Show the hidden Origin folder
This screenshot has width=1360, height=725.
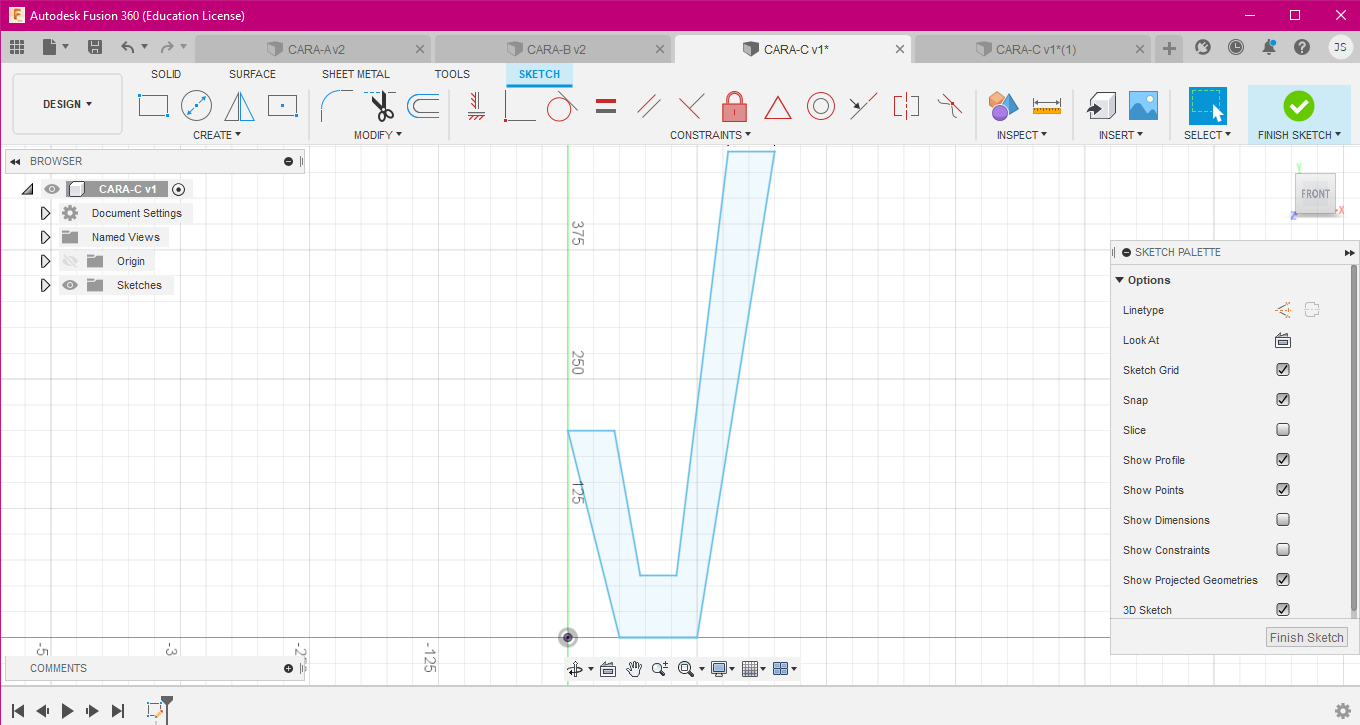point(70,261)
